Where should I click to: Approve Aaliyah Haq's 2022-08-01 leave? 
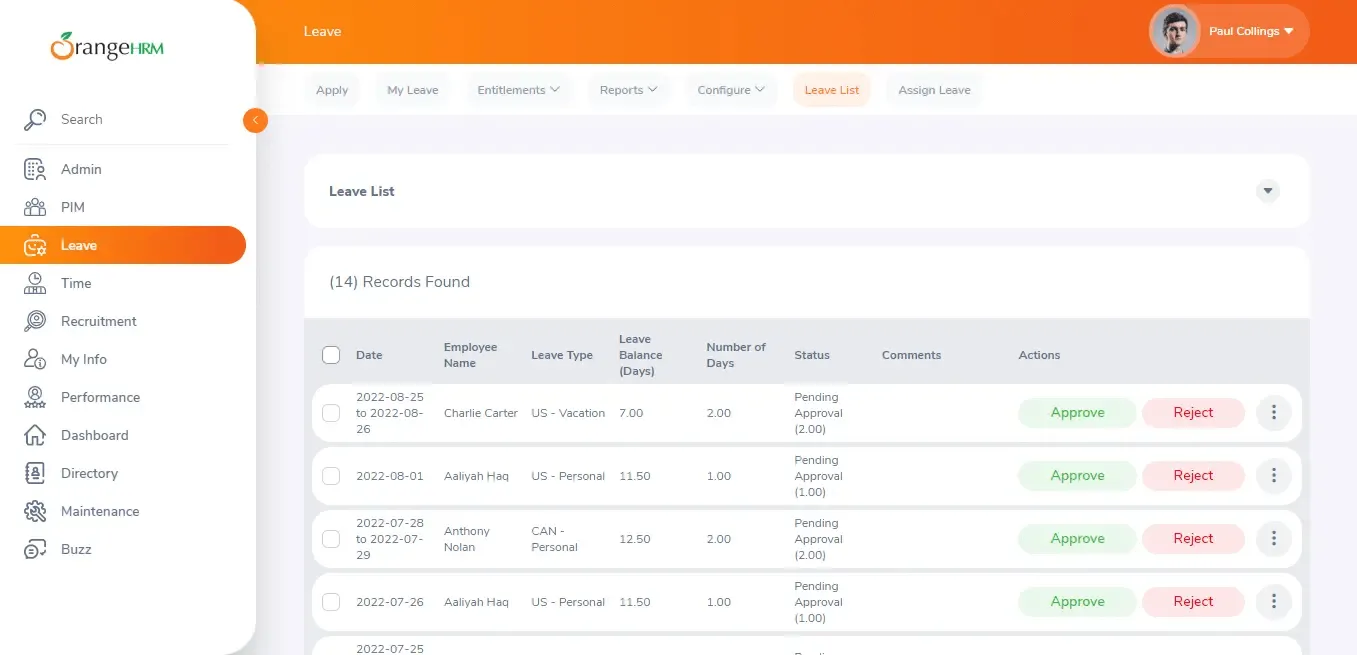[x=1077, y=476]
